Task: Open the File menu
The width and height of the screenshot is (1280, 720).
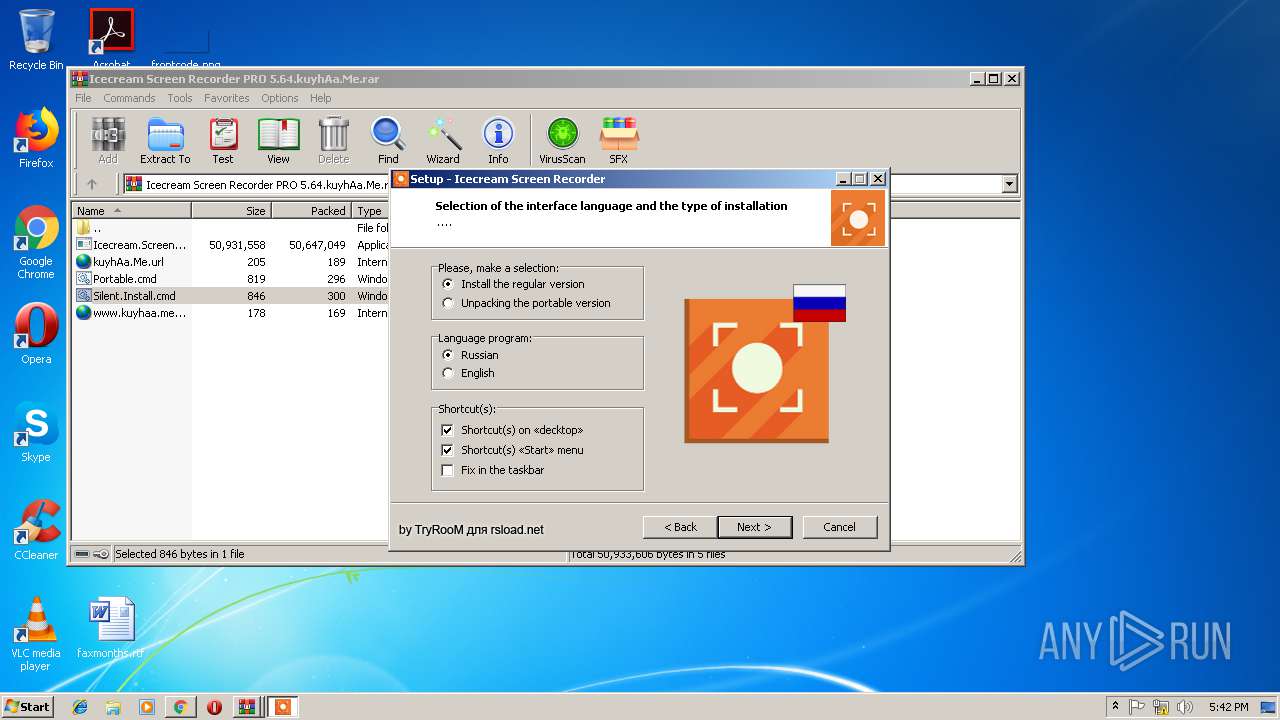Action: [83, 98]
